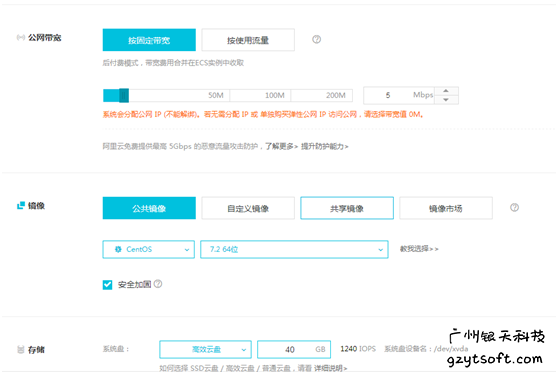This screenshot has height=374, width=558.
Task: Click the 200M mark on the bandwidth slider
Action: 336,95
